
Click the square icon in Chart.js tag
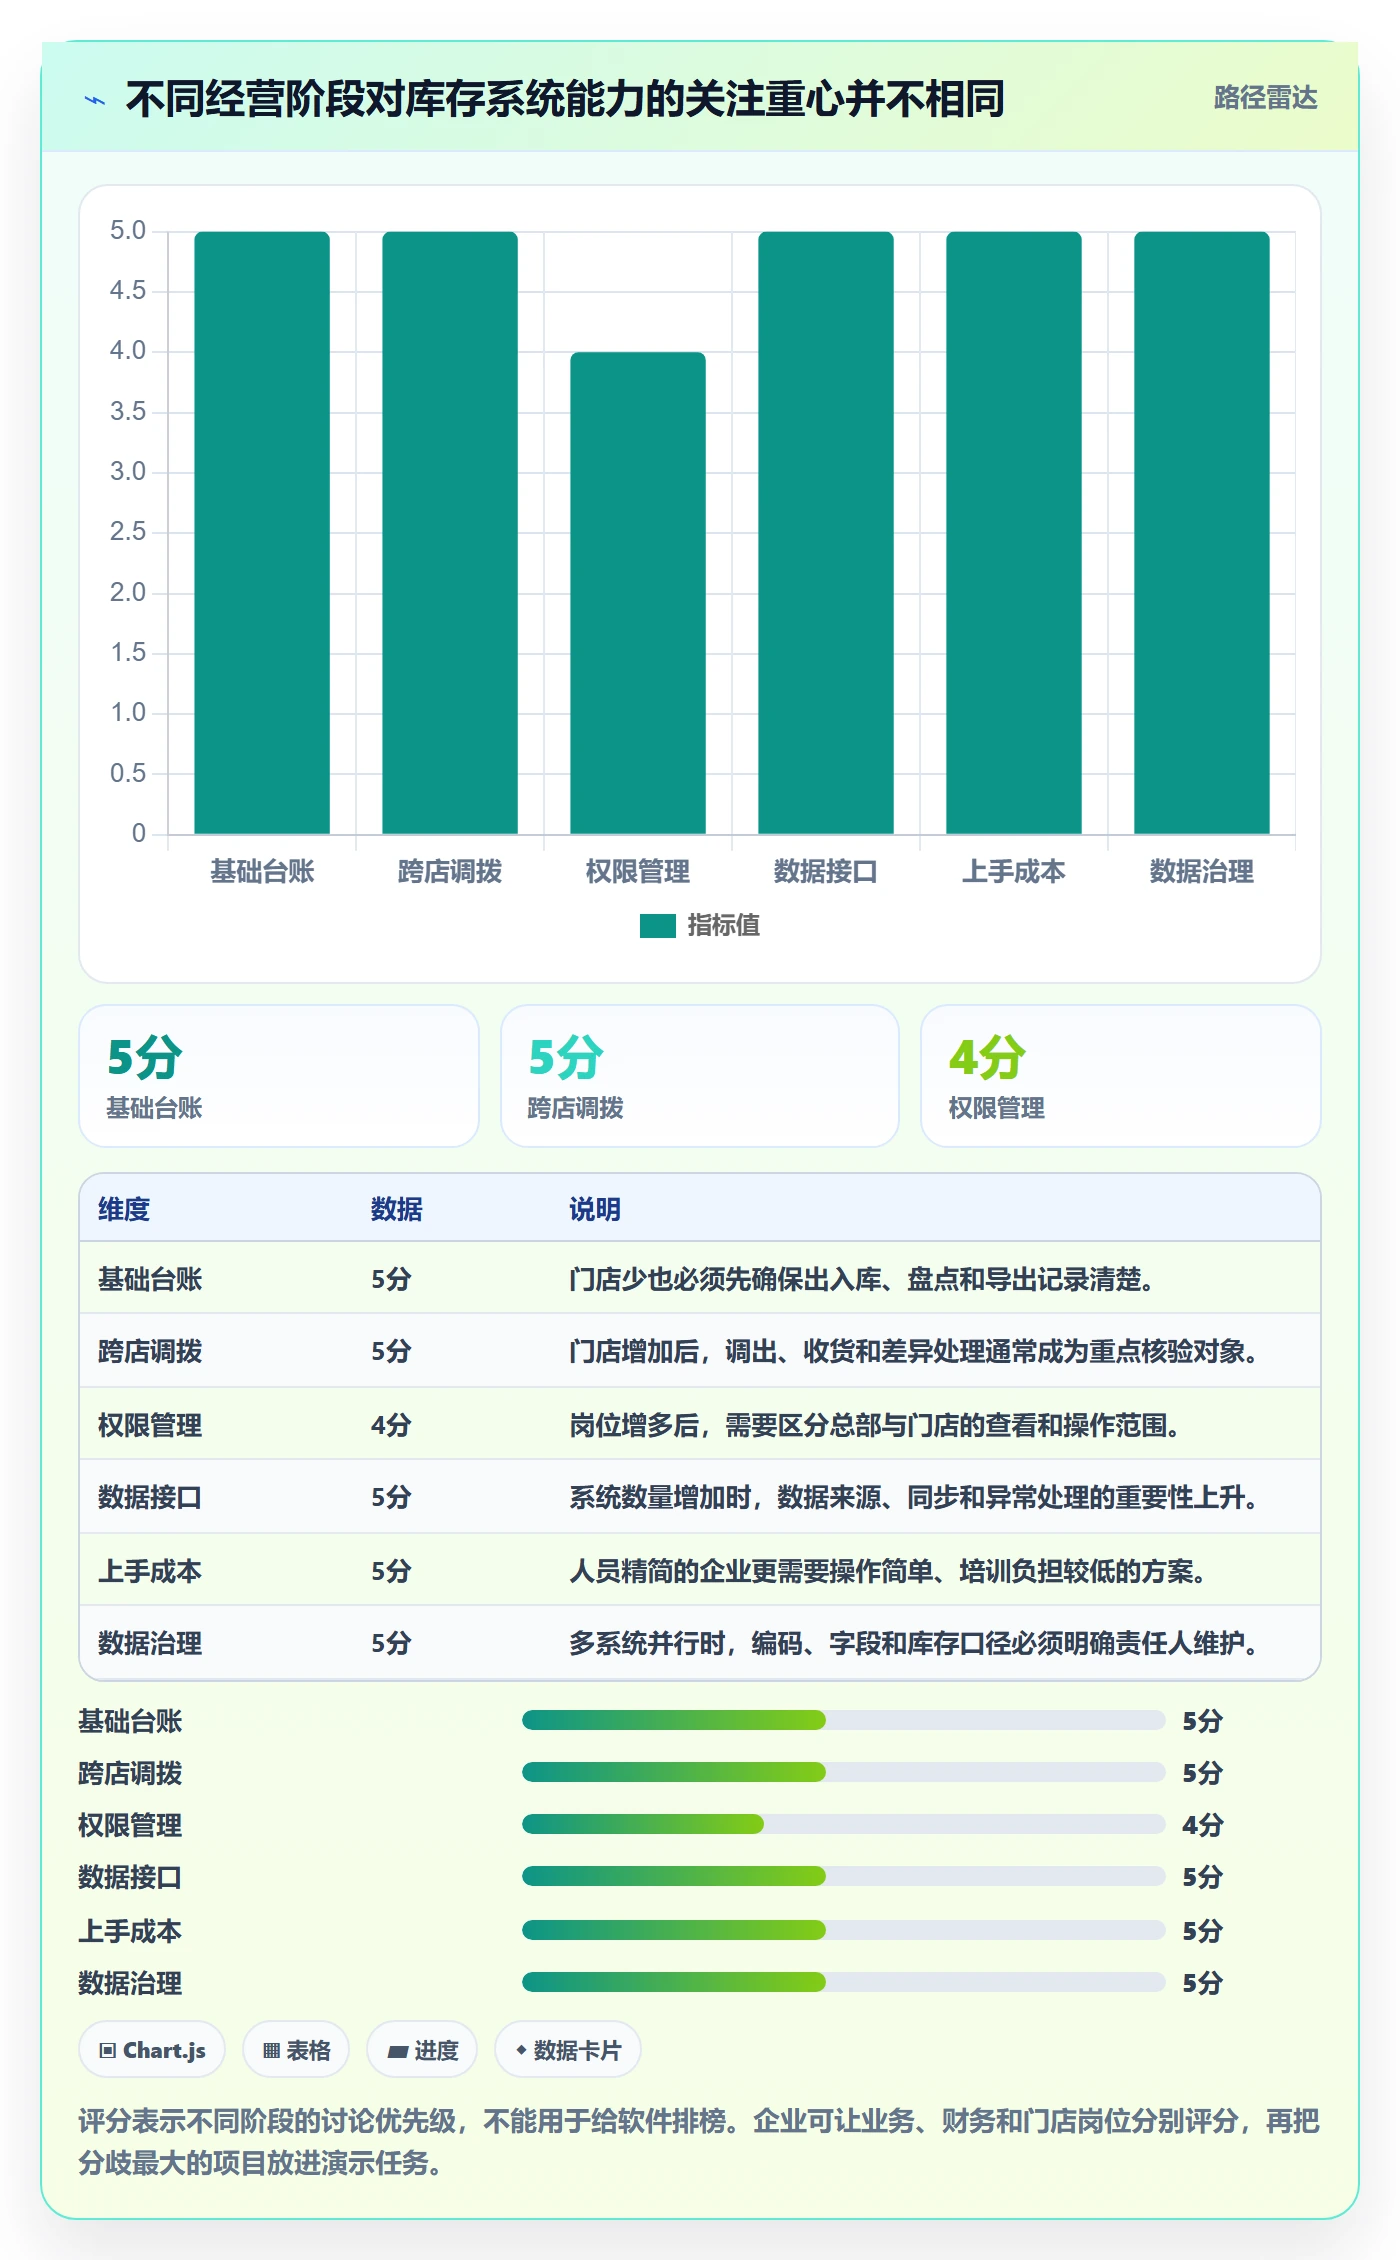point(108,2051)
